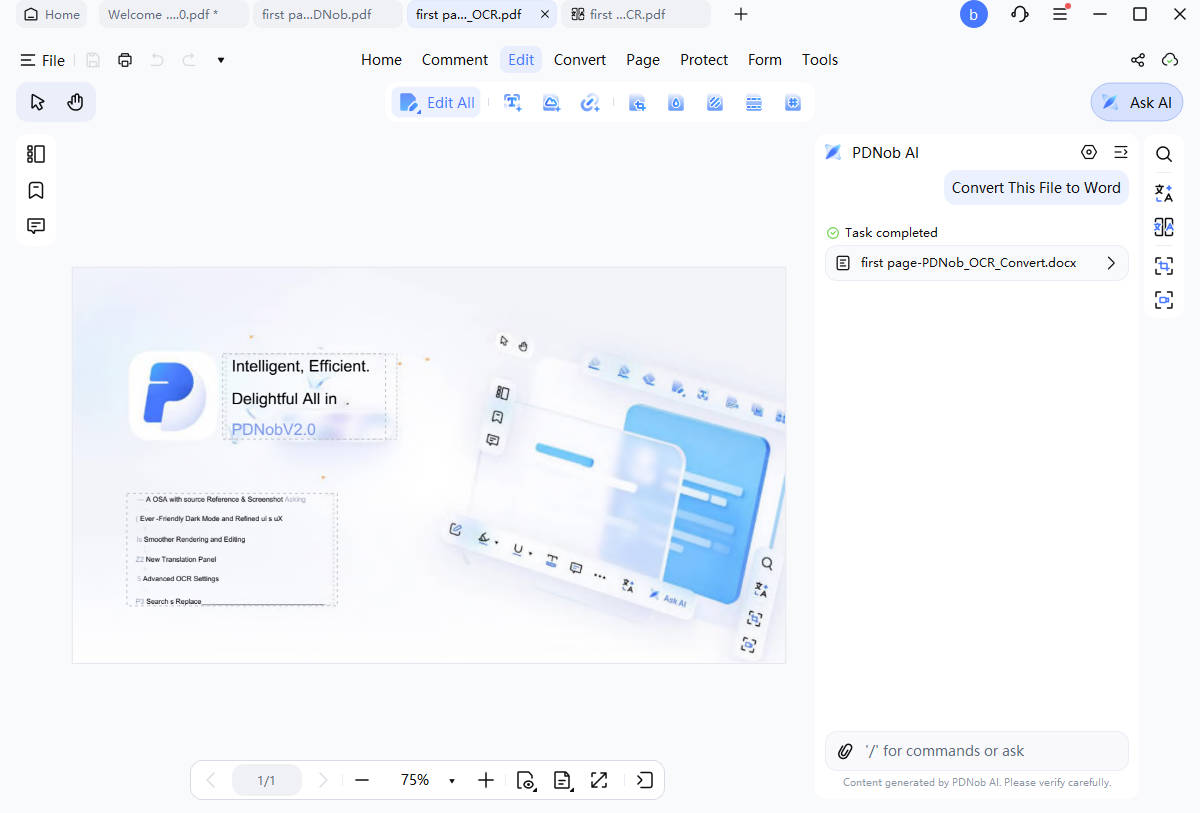Toggle the Ask AI button
1200x813 pixels.
(1137, 102)
